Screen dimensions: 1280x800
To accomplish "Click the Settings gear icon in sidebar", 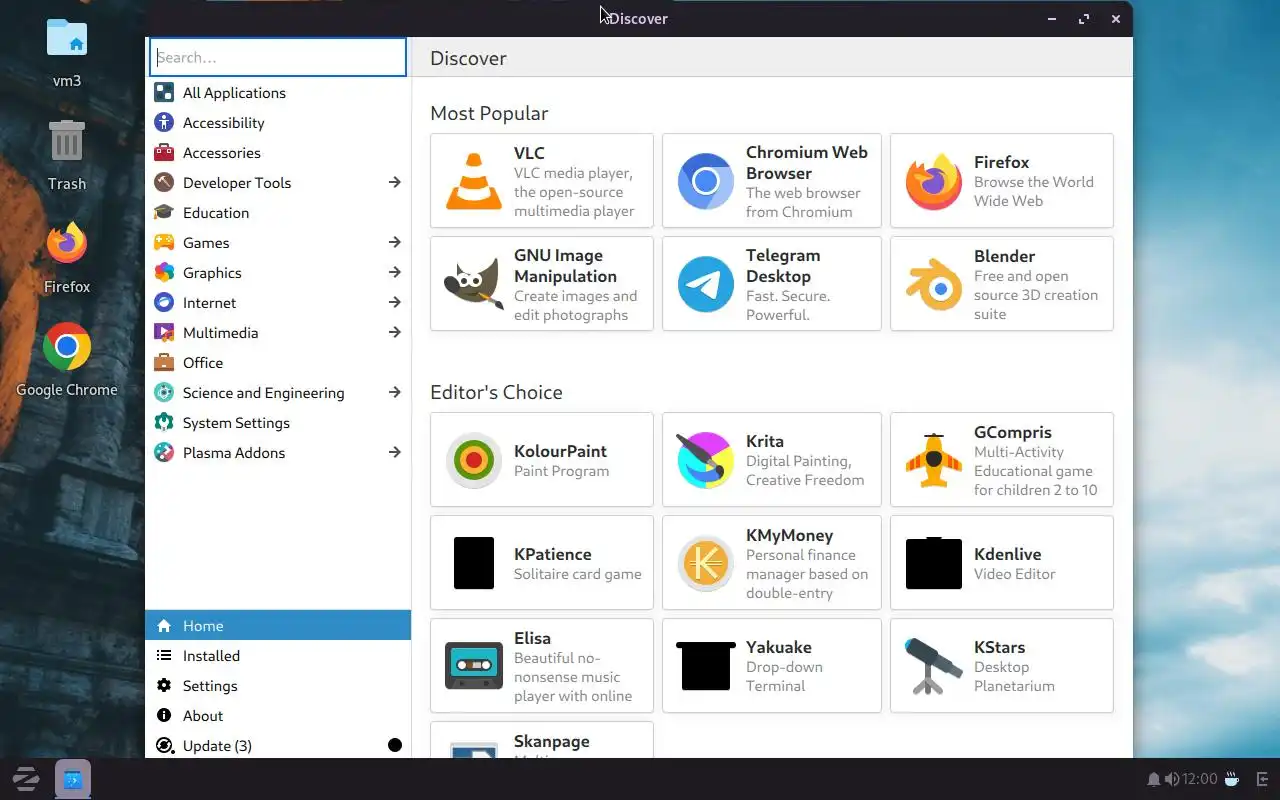I will coord(164,686).
